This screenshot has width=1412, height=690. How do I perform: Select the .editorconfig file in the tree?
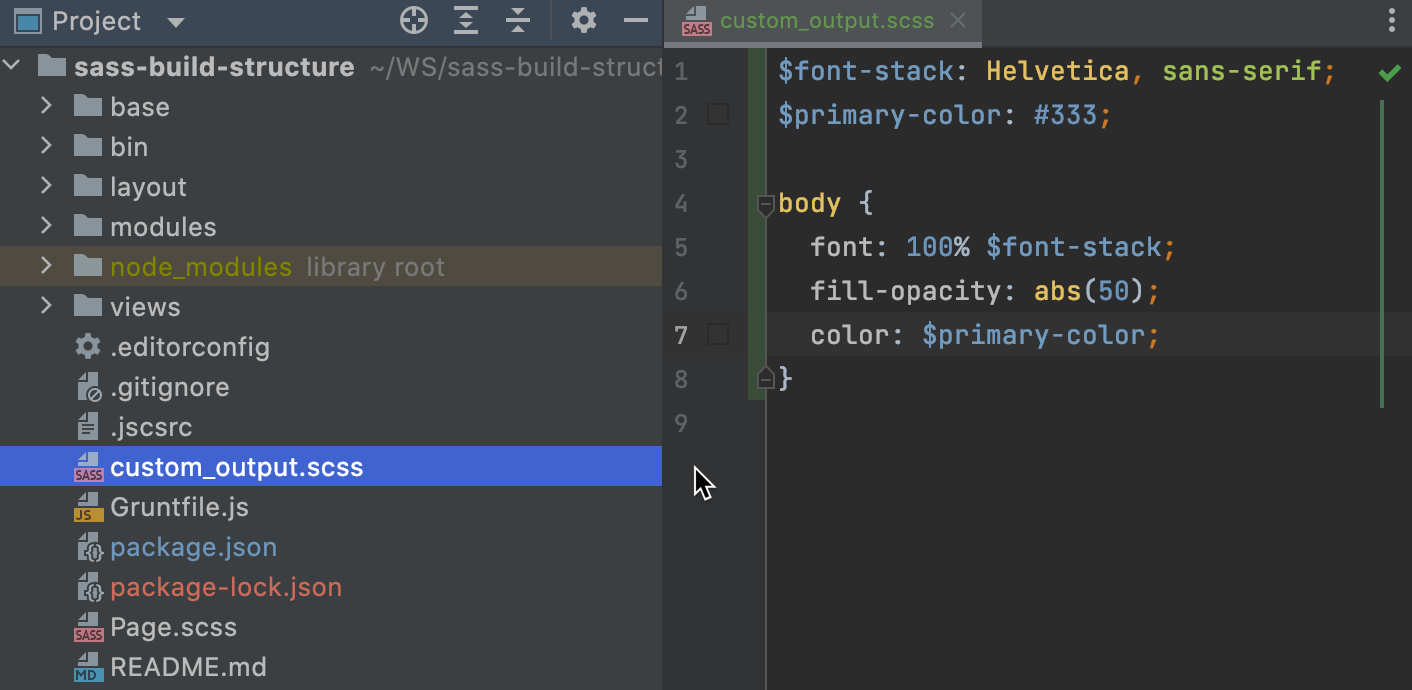point(190,347)
